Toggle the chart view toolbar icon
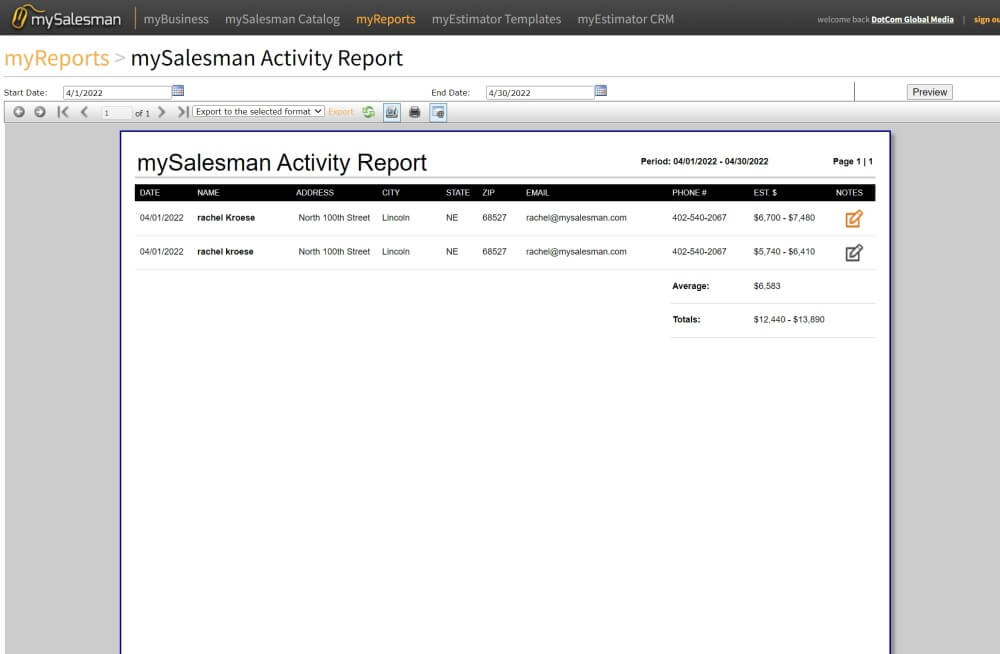 tap(392, 112)
